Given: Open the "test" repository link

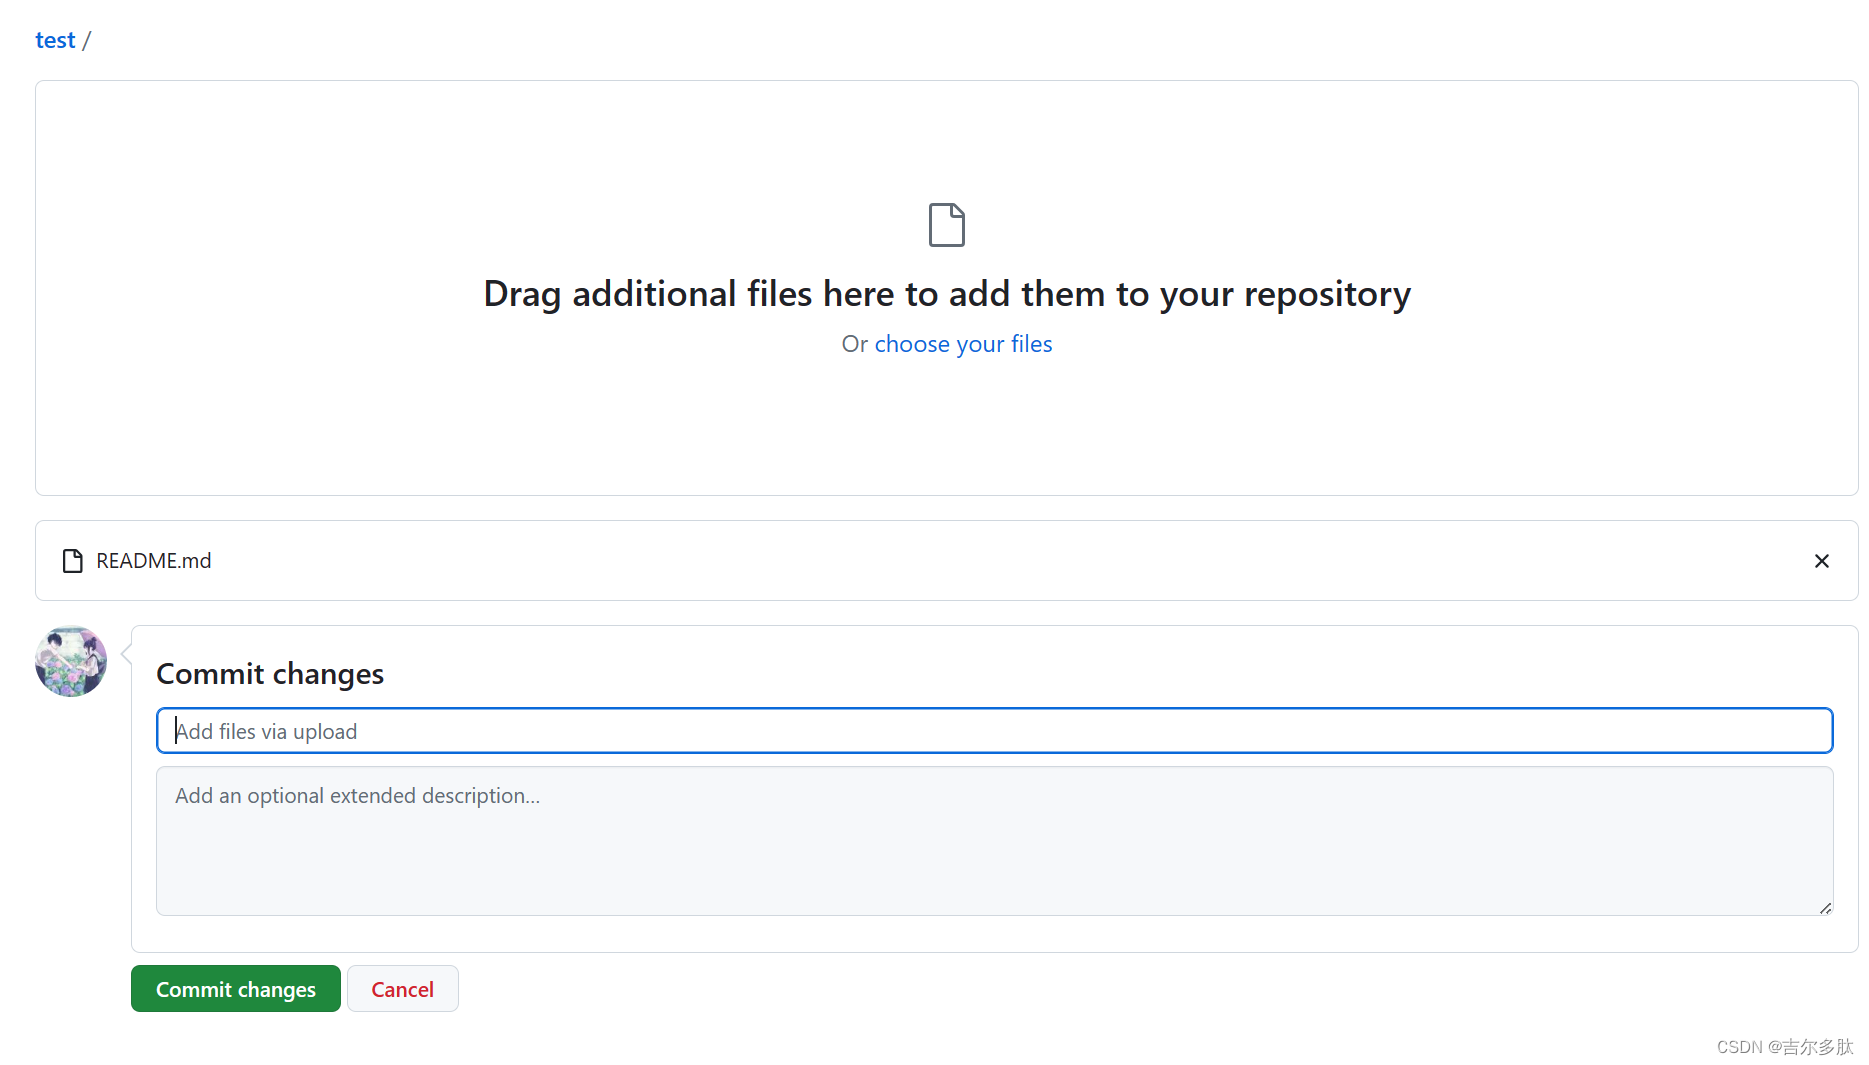Looking at the screenshot, I should (55, 39).
